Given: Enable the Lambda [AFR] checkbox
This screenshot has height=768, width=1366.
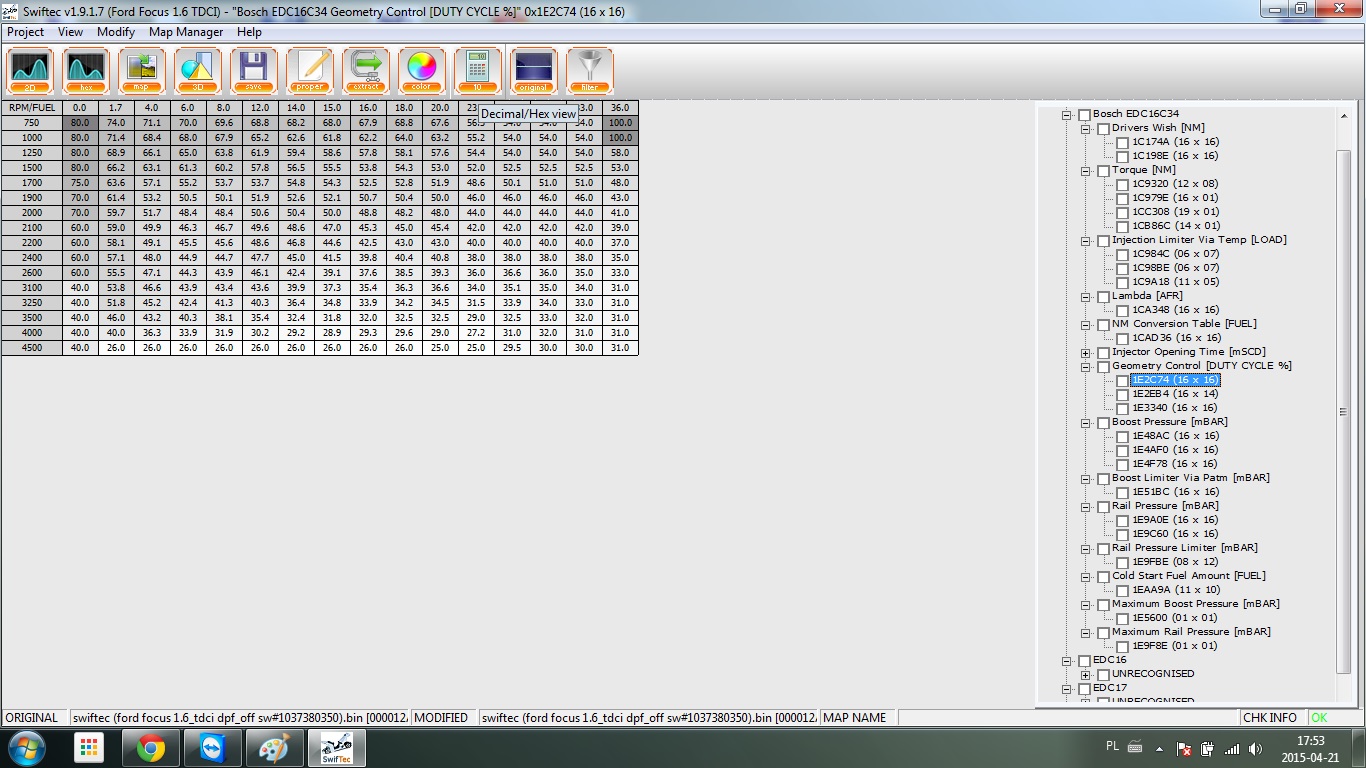Looking at the screenshot, I should tap(1104, 297).
